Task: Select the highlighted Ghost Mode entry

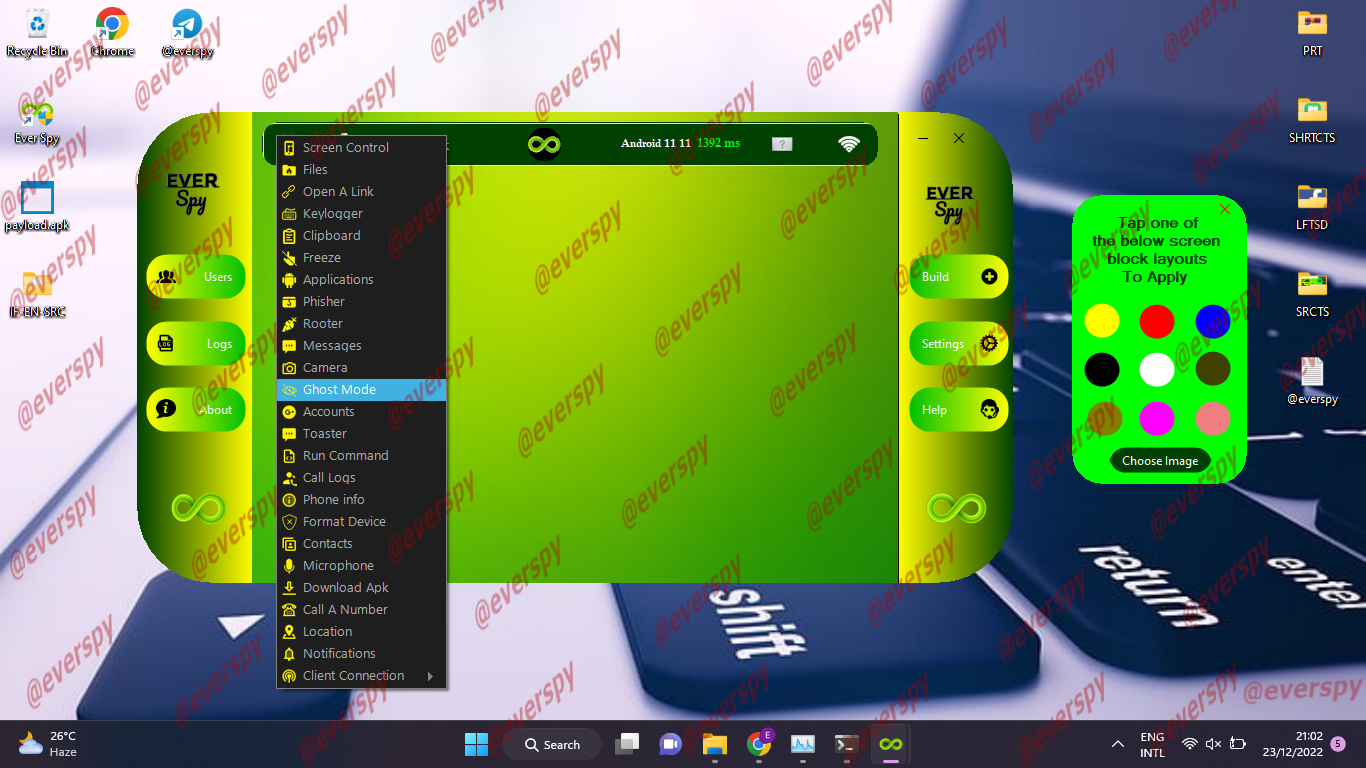Action: (x=361, y=389)
